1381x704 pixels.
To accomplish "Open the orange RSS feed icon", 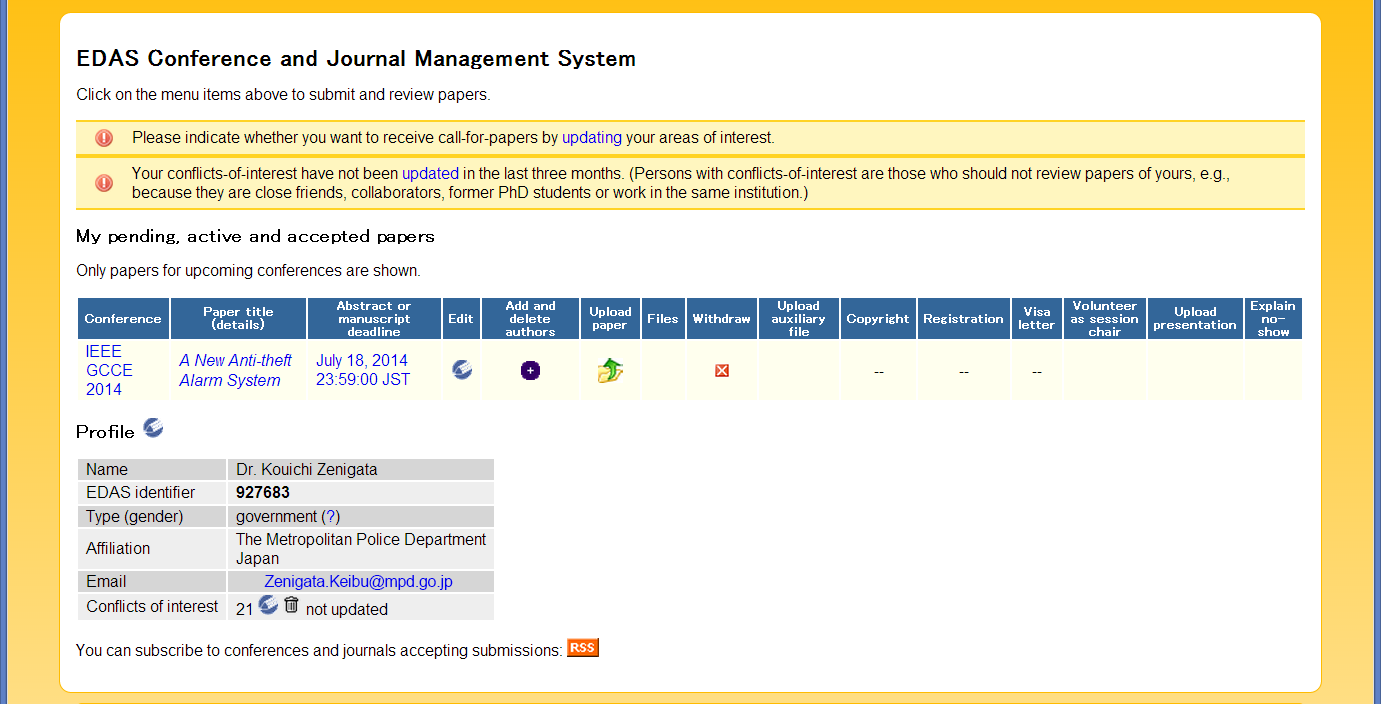I will (x=582, y=648).
